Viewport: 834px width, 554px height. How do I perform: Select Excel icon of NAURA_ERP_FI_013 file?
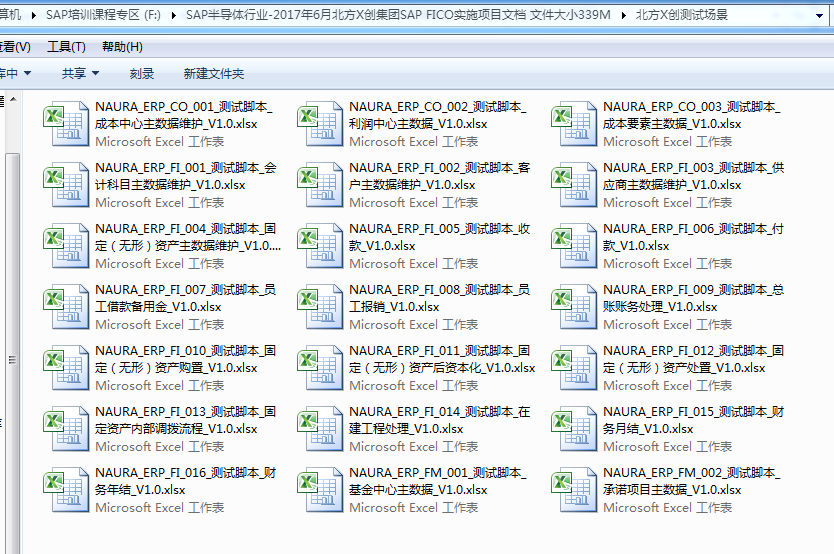[x=66, y=429]
